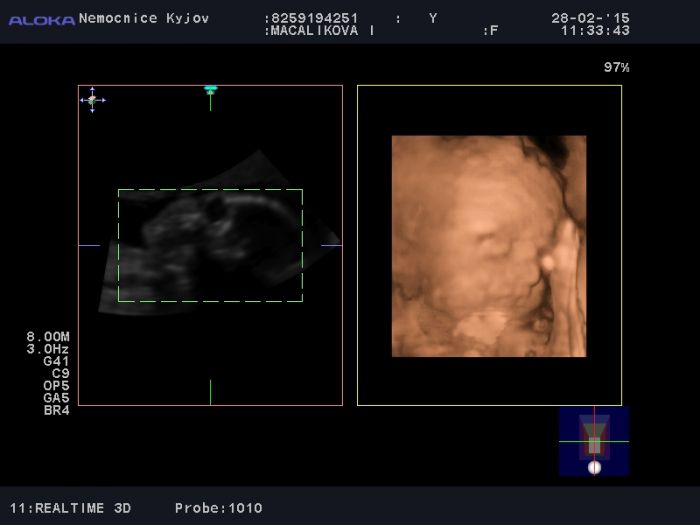Click the ALOKA logo
700x525 pixels.
pos(42,20)
